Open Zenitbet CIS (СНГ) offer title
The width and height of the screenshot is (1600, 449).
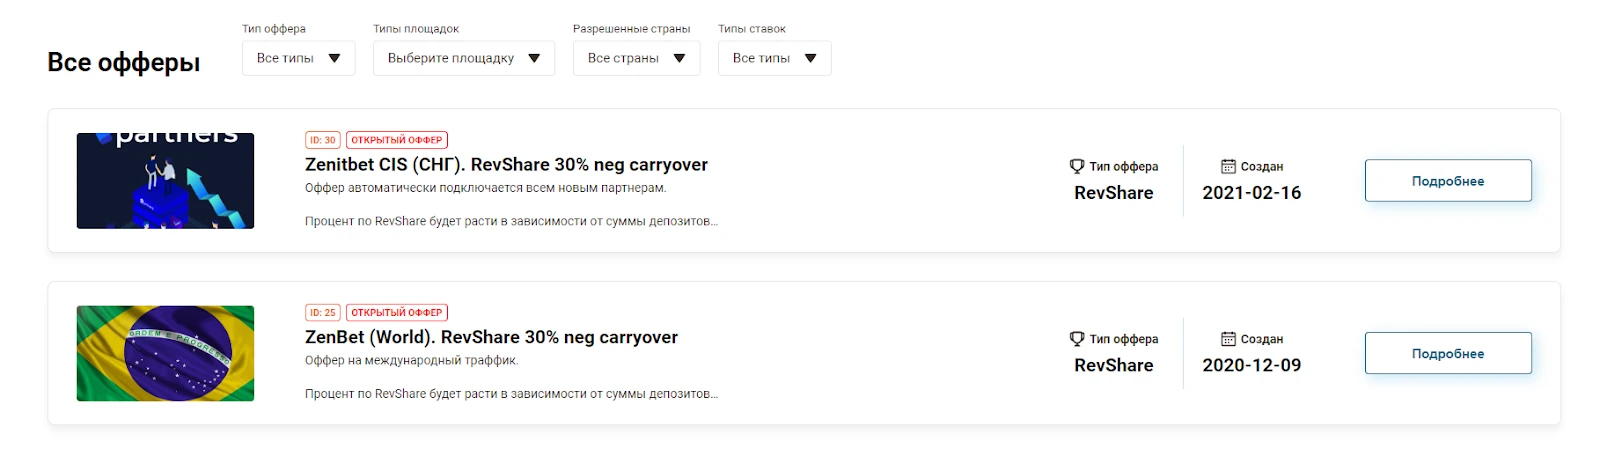coord(506,165)
